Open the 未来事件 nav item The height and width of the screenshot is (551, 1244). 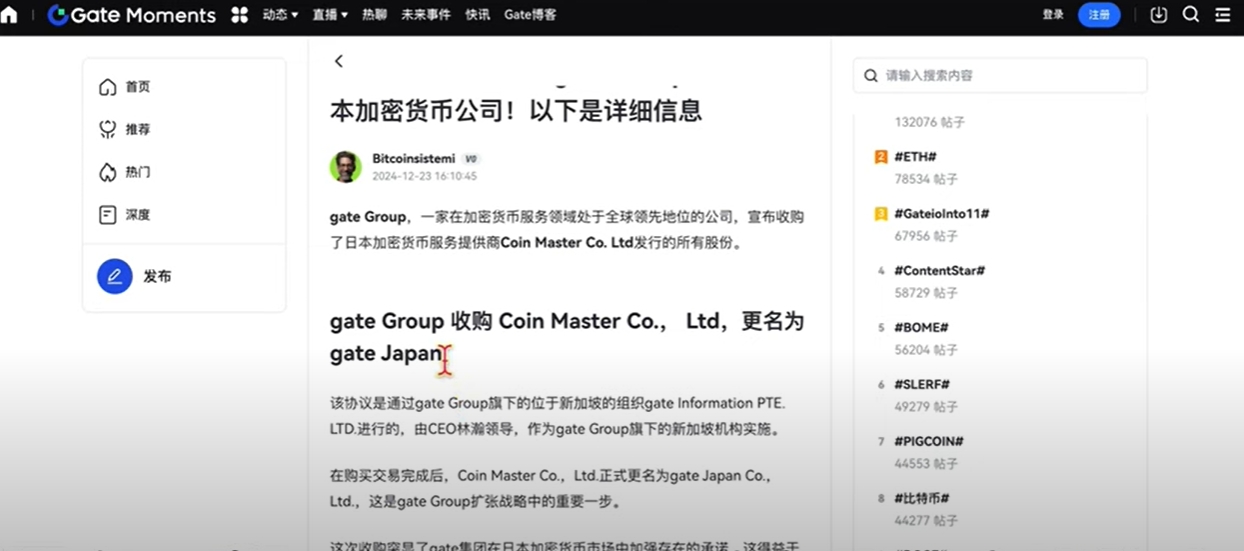[426, 15]
